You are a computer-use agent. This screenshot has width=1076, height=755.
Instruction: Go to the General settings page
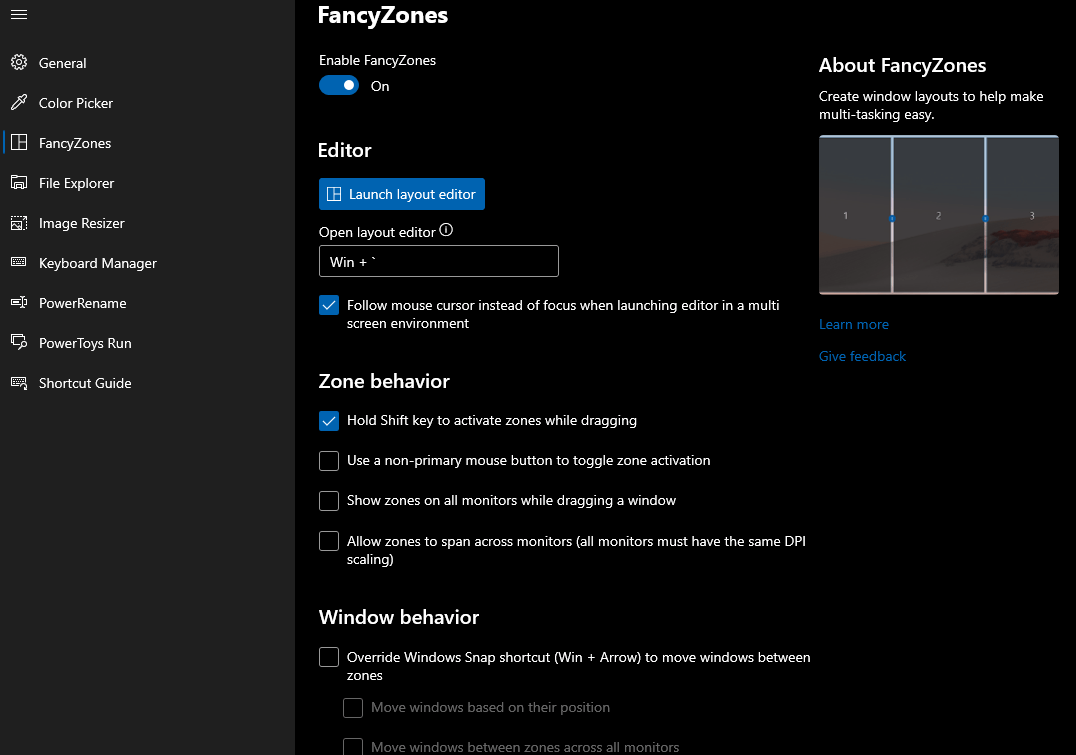(x=18, y=62)
